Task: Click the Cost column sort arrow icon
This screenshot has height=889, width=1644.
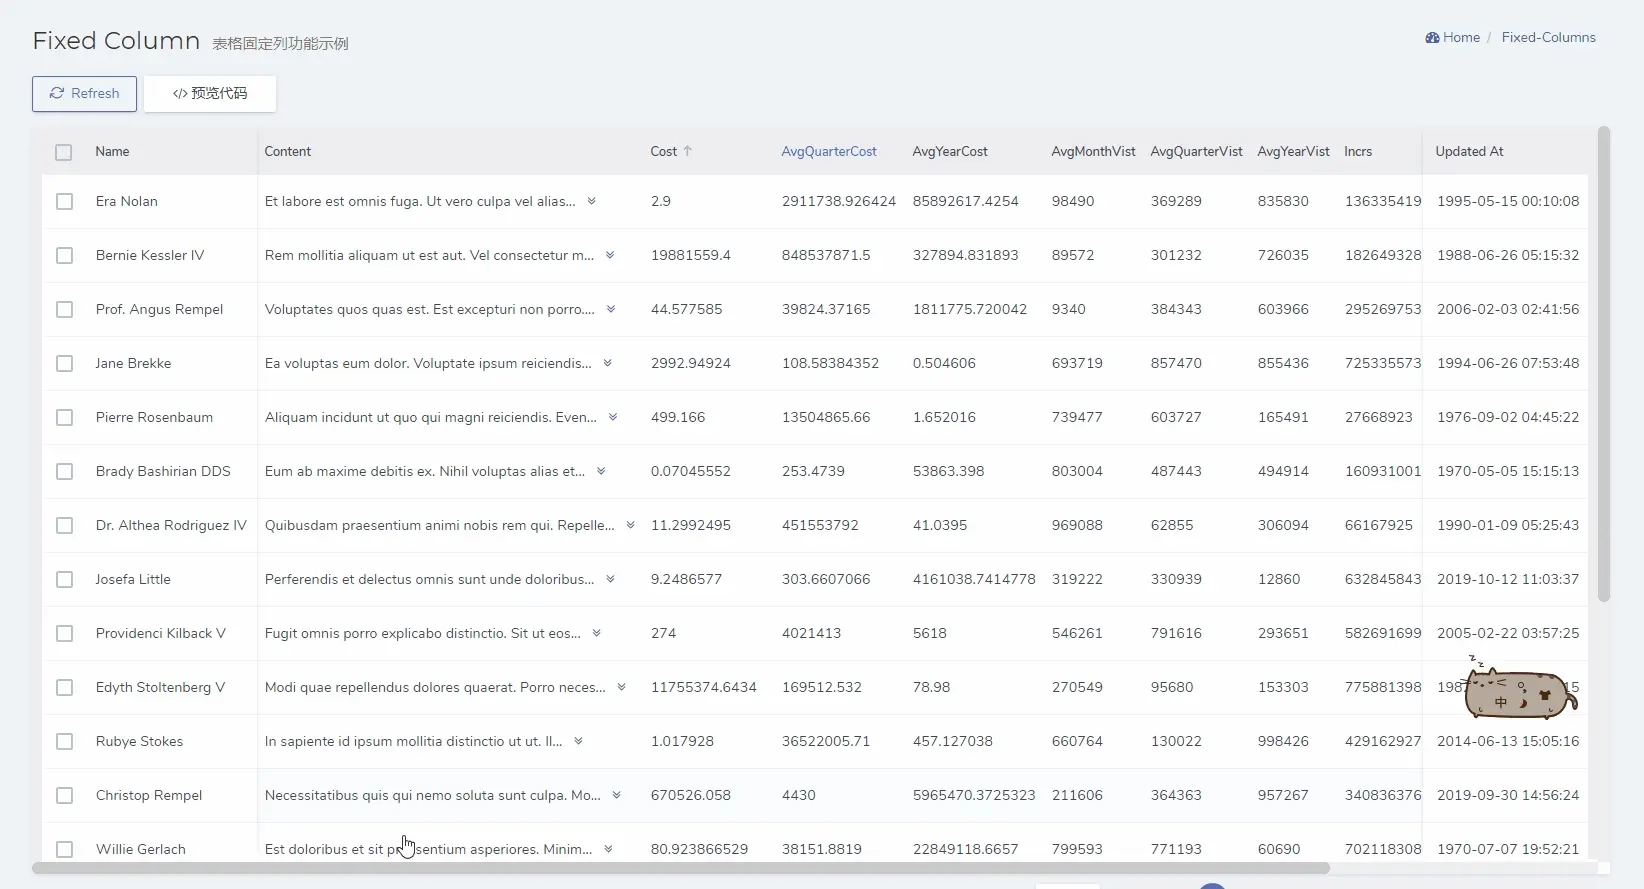Action: tap(688, 152)
